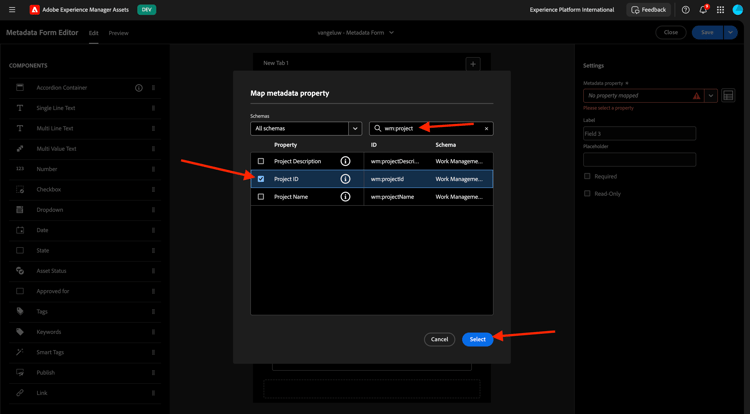Select the Checkbox component icon
Screen dimensions: 750x414
coord(20,189)
